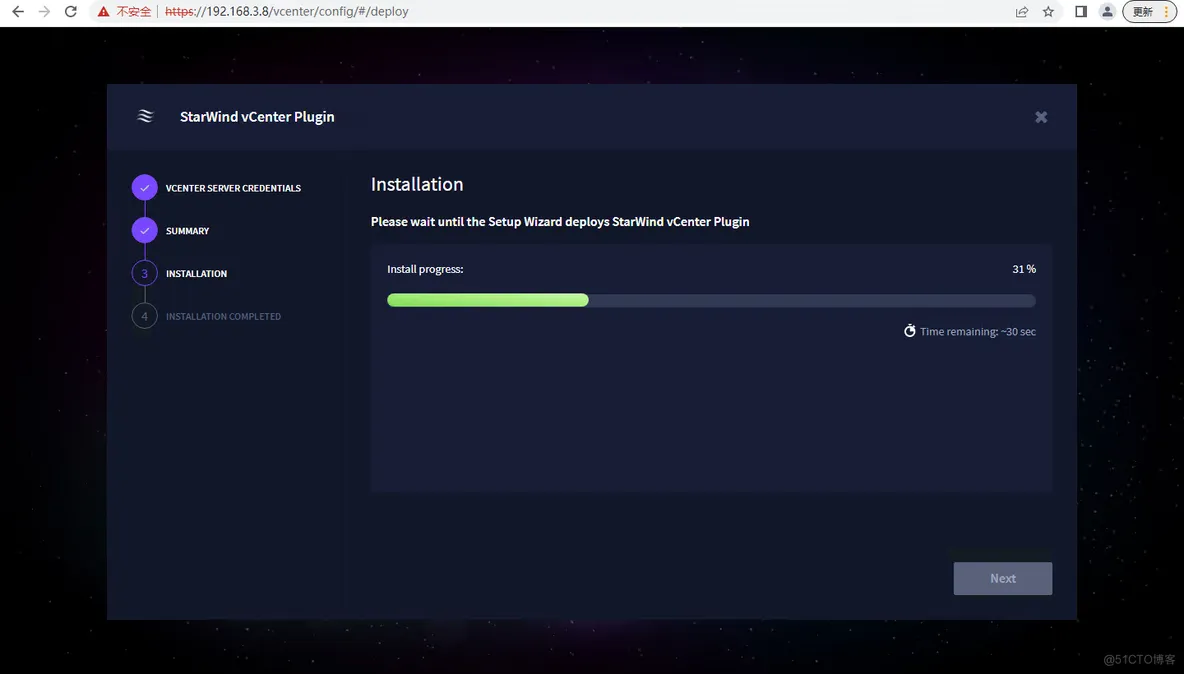Select the step 4 circle icon
1184x674 pixels.
point(144,316)
